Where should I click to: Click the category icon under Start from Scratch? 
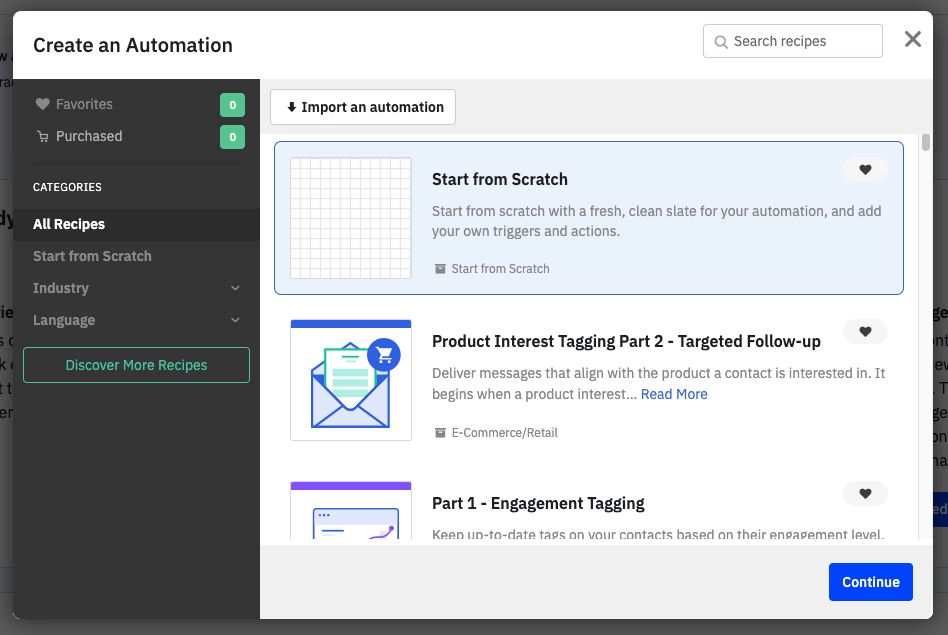440,269
